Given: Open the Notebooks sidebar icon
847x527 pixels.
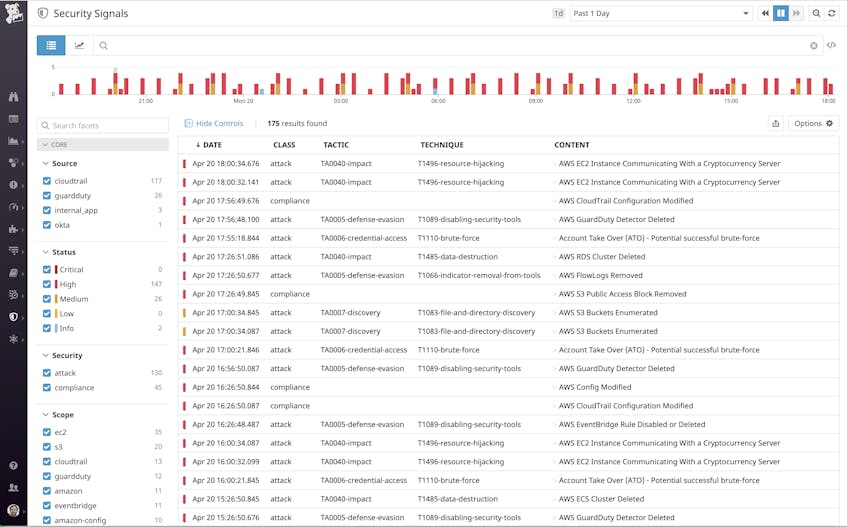Looking at the screenshot, I should (x=14, y=273).
